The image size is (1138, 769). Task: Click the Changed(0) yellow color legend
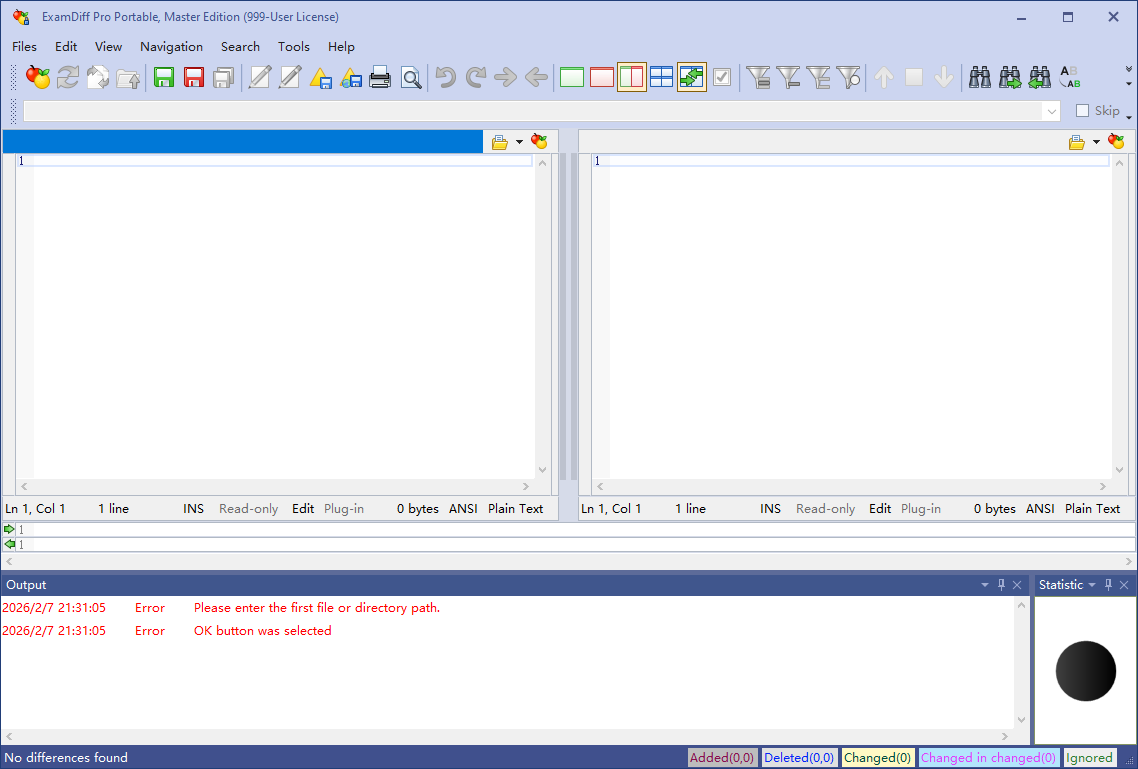click(x=877, y=758)
